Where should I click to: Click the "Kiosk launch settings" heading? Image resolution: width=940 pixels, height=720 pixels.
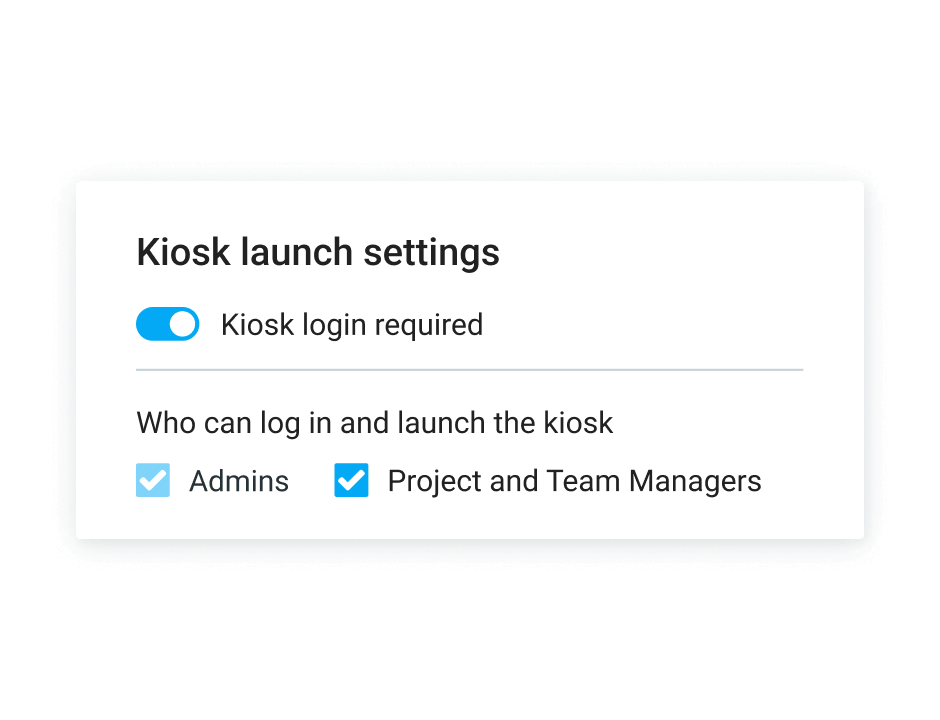(318, 252)
